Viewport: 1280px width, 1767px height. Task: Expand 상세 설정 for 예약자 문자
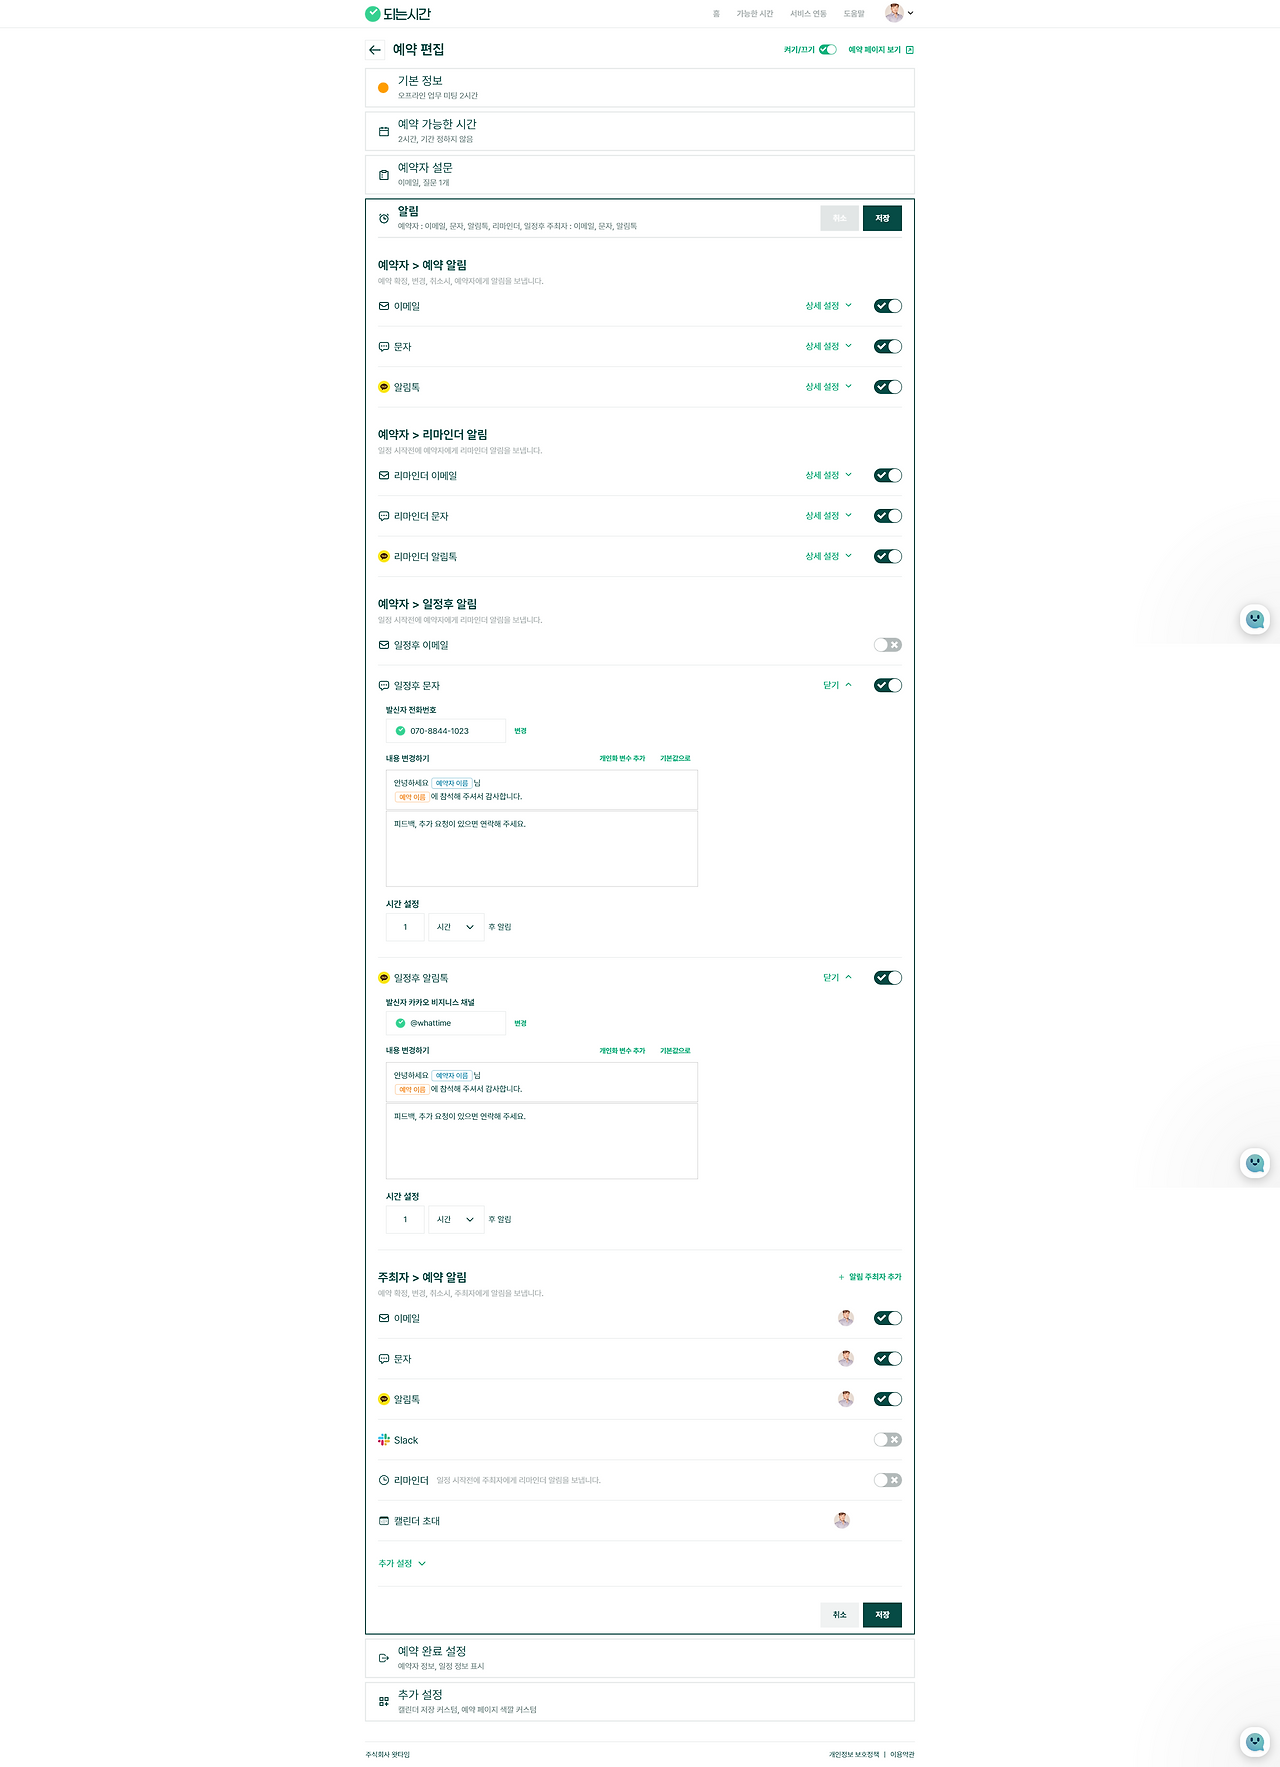(x=829, y=346)
